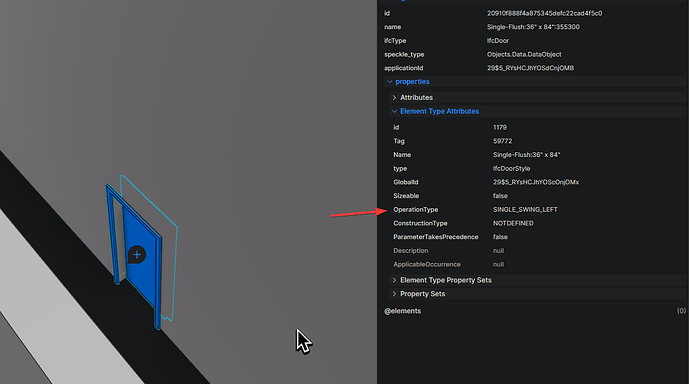The width and height of the screenshot is (689, 384).
Task: Click the ParameterTakesPrecedence label
Action: [435, 237]
